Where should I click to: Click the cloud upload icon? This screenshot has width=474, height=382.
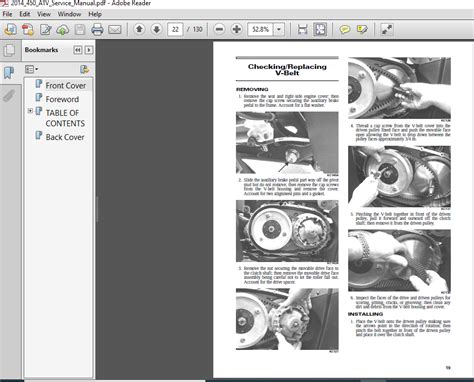[63, 30]
